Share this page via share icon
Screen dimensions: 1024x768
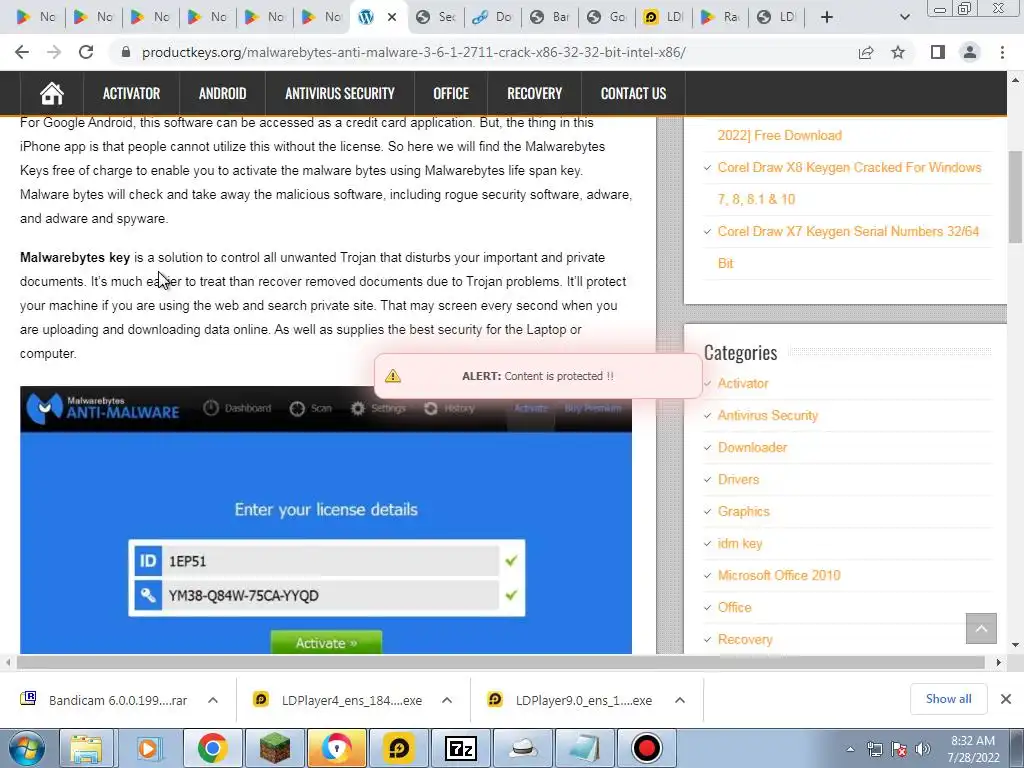[x=866, y=52]
